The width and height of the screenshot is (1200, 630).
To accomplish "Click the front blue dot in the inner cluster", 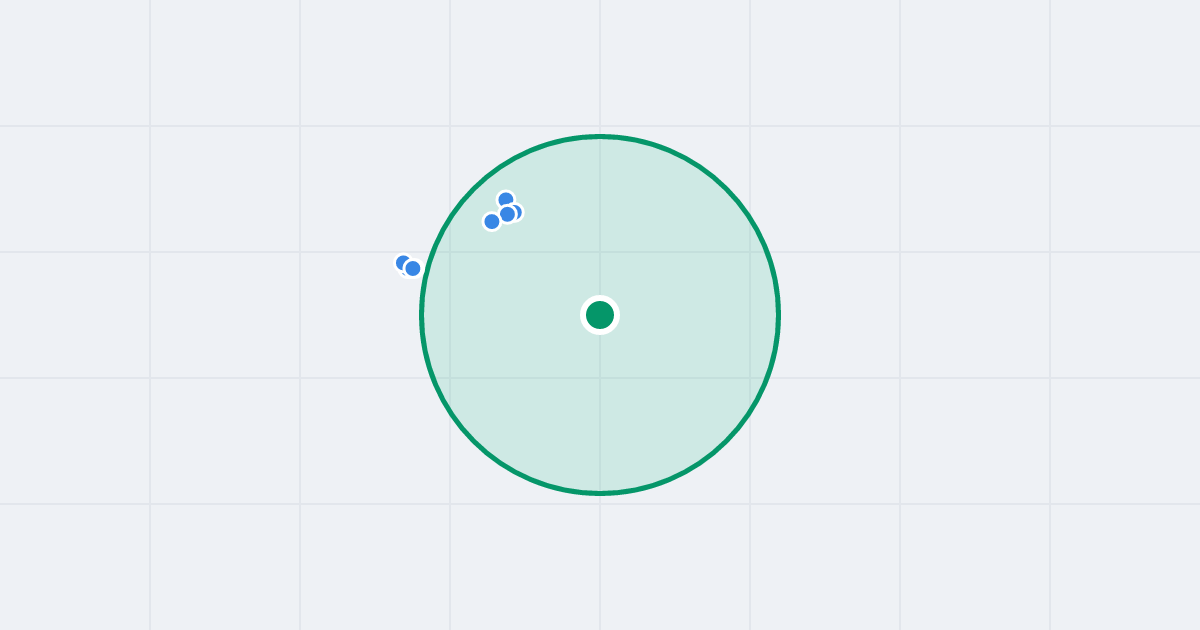I will (x=507, y=214).
